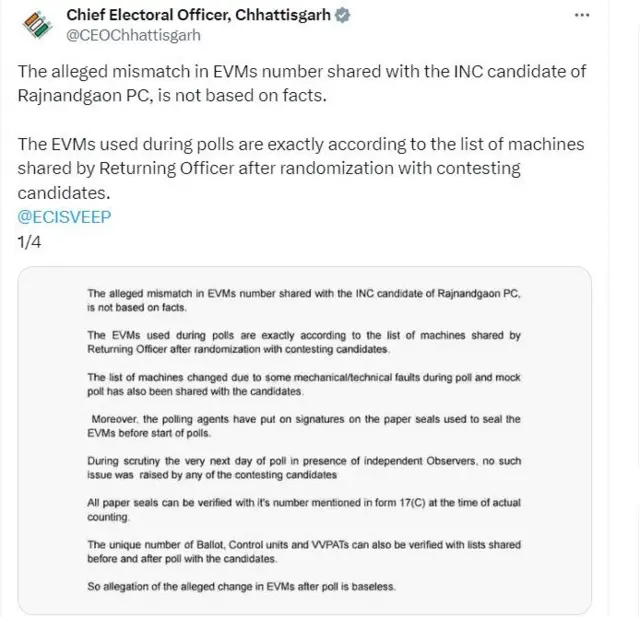Click the bottom edge of the image card

click(x=304, y=610)
